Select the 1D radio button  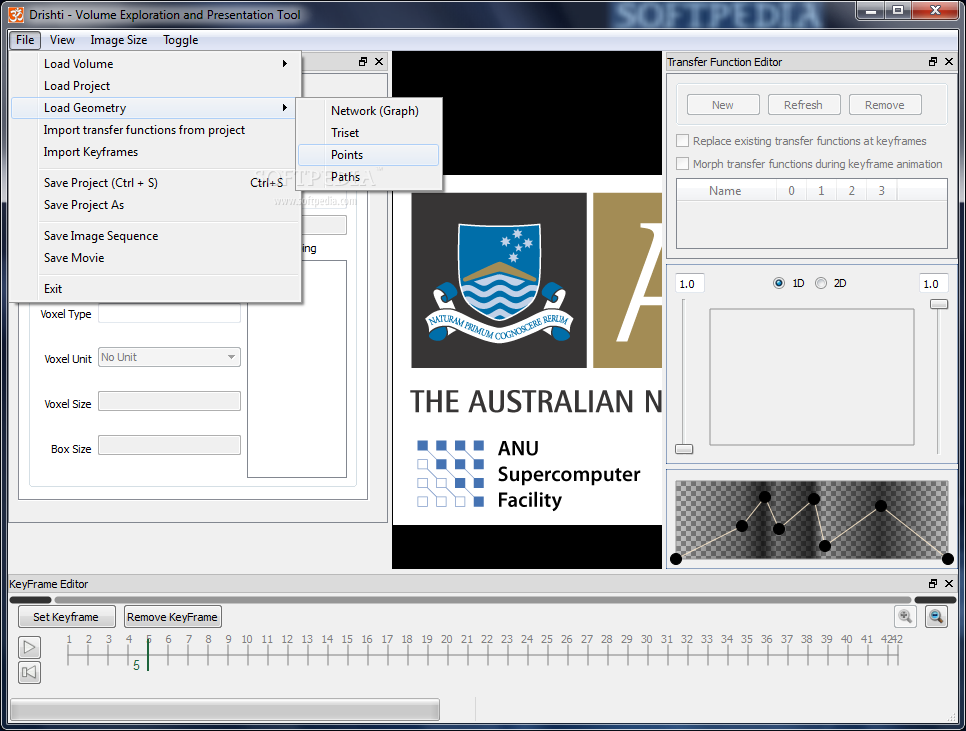[x=779, y=283]
